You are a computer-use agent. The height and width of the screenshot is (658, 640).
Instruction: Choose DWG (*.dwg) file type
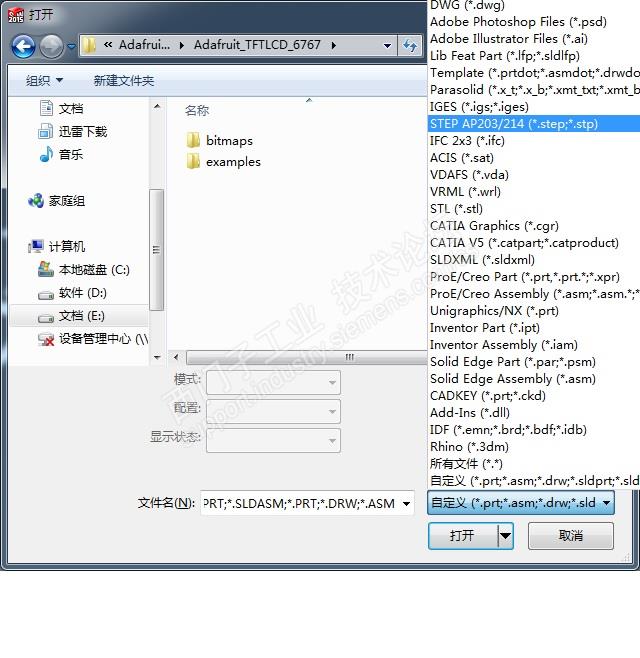point(533,5)
